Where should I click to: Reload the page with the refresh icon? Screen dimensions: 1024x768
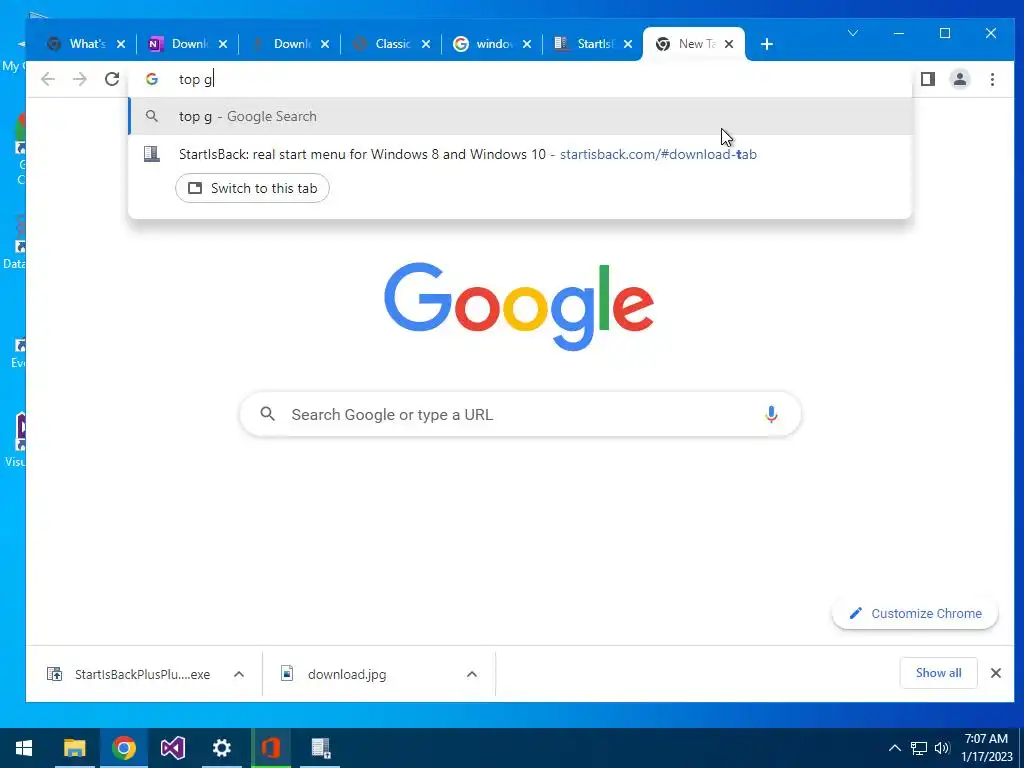tap(112, 79)
